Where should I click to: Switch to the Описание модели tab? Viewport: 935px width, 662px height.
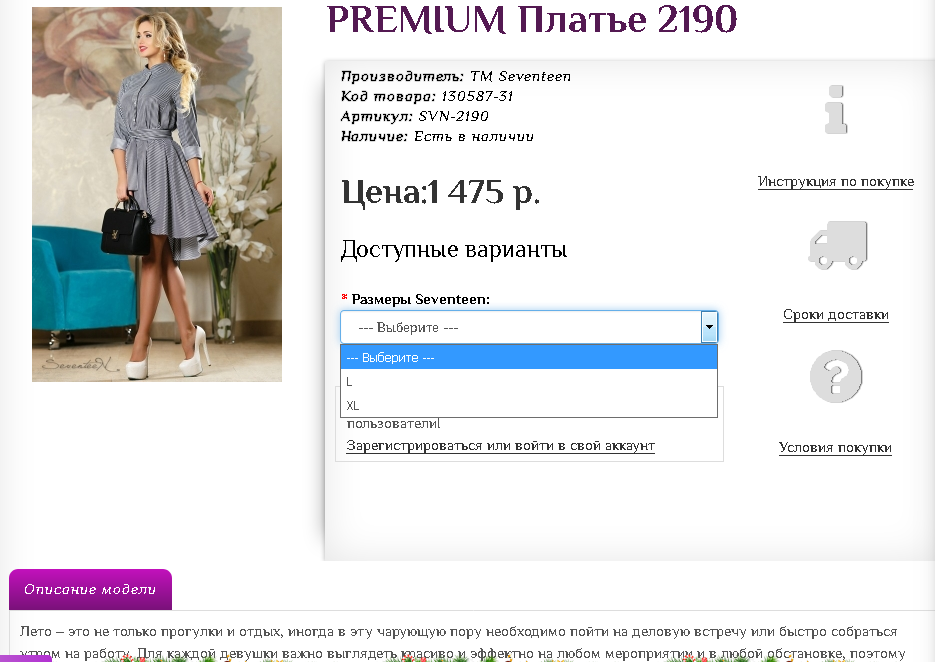90,589
